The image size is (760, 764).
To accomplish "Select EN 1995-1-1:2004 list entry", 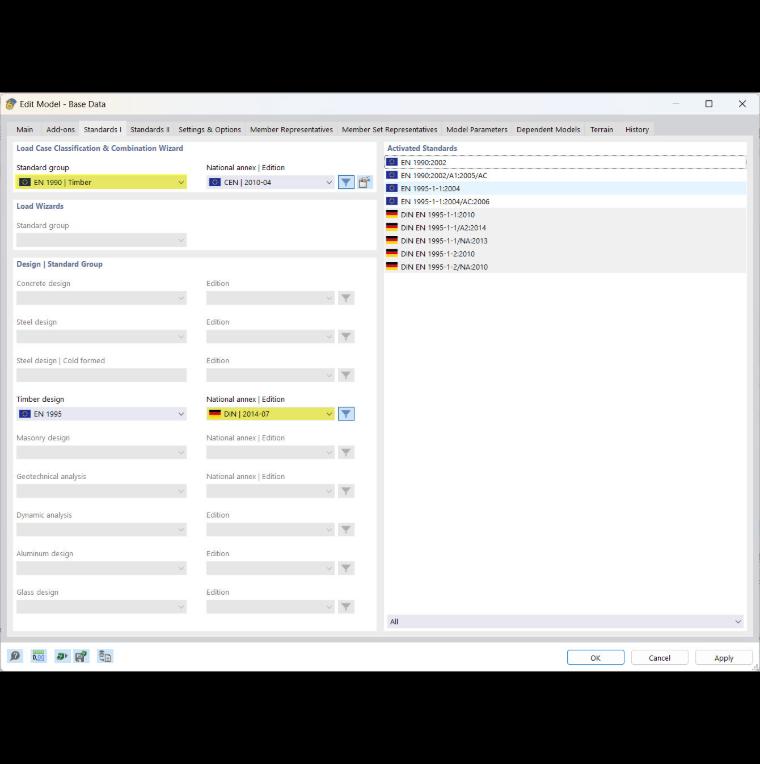I will [565, 188].
